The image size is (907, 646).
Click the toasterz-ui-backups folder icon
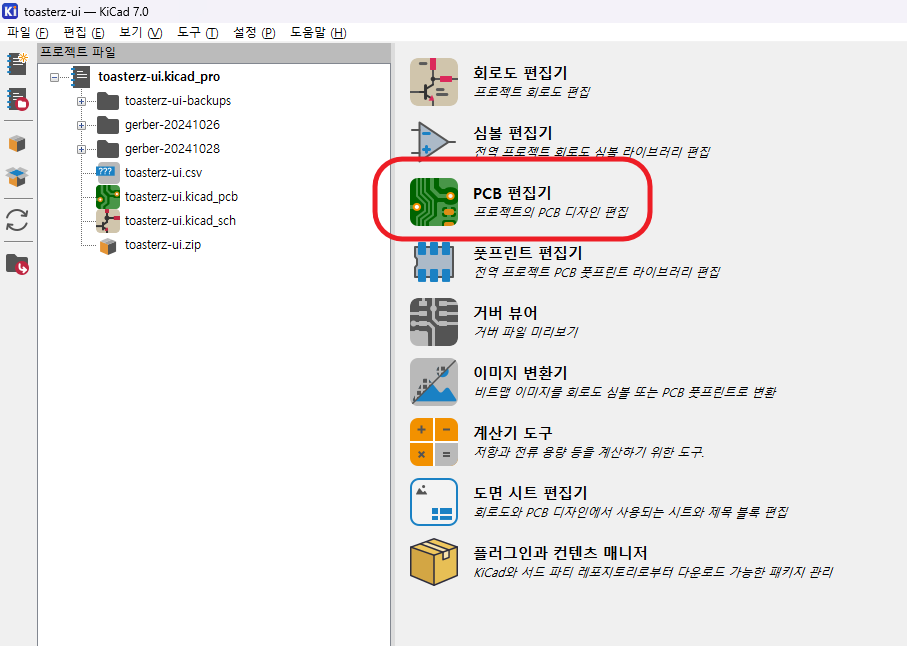(x=108, y=101)
